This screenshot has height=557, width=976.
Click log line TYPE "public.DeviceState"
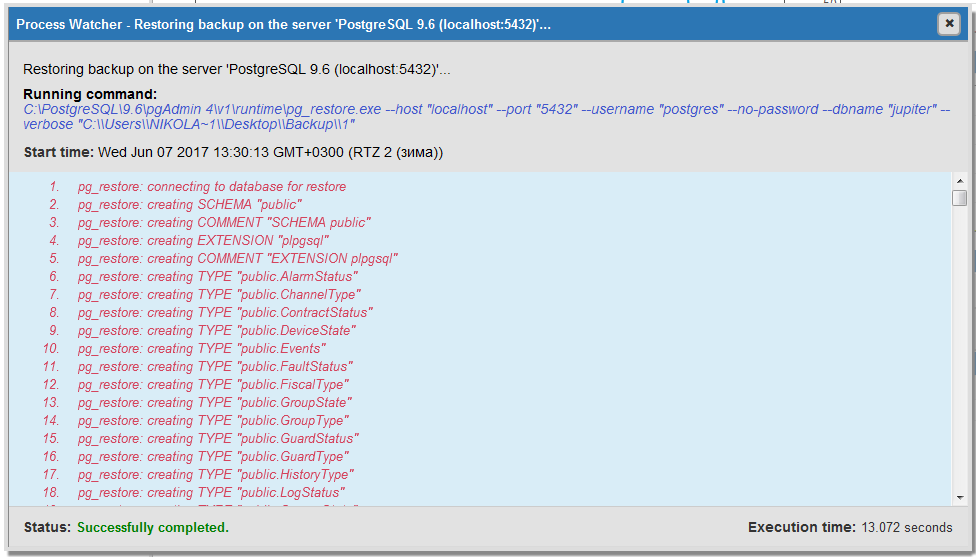coord(217,331)
